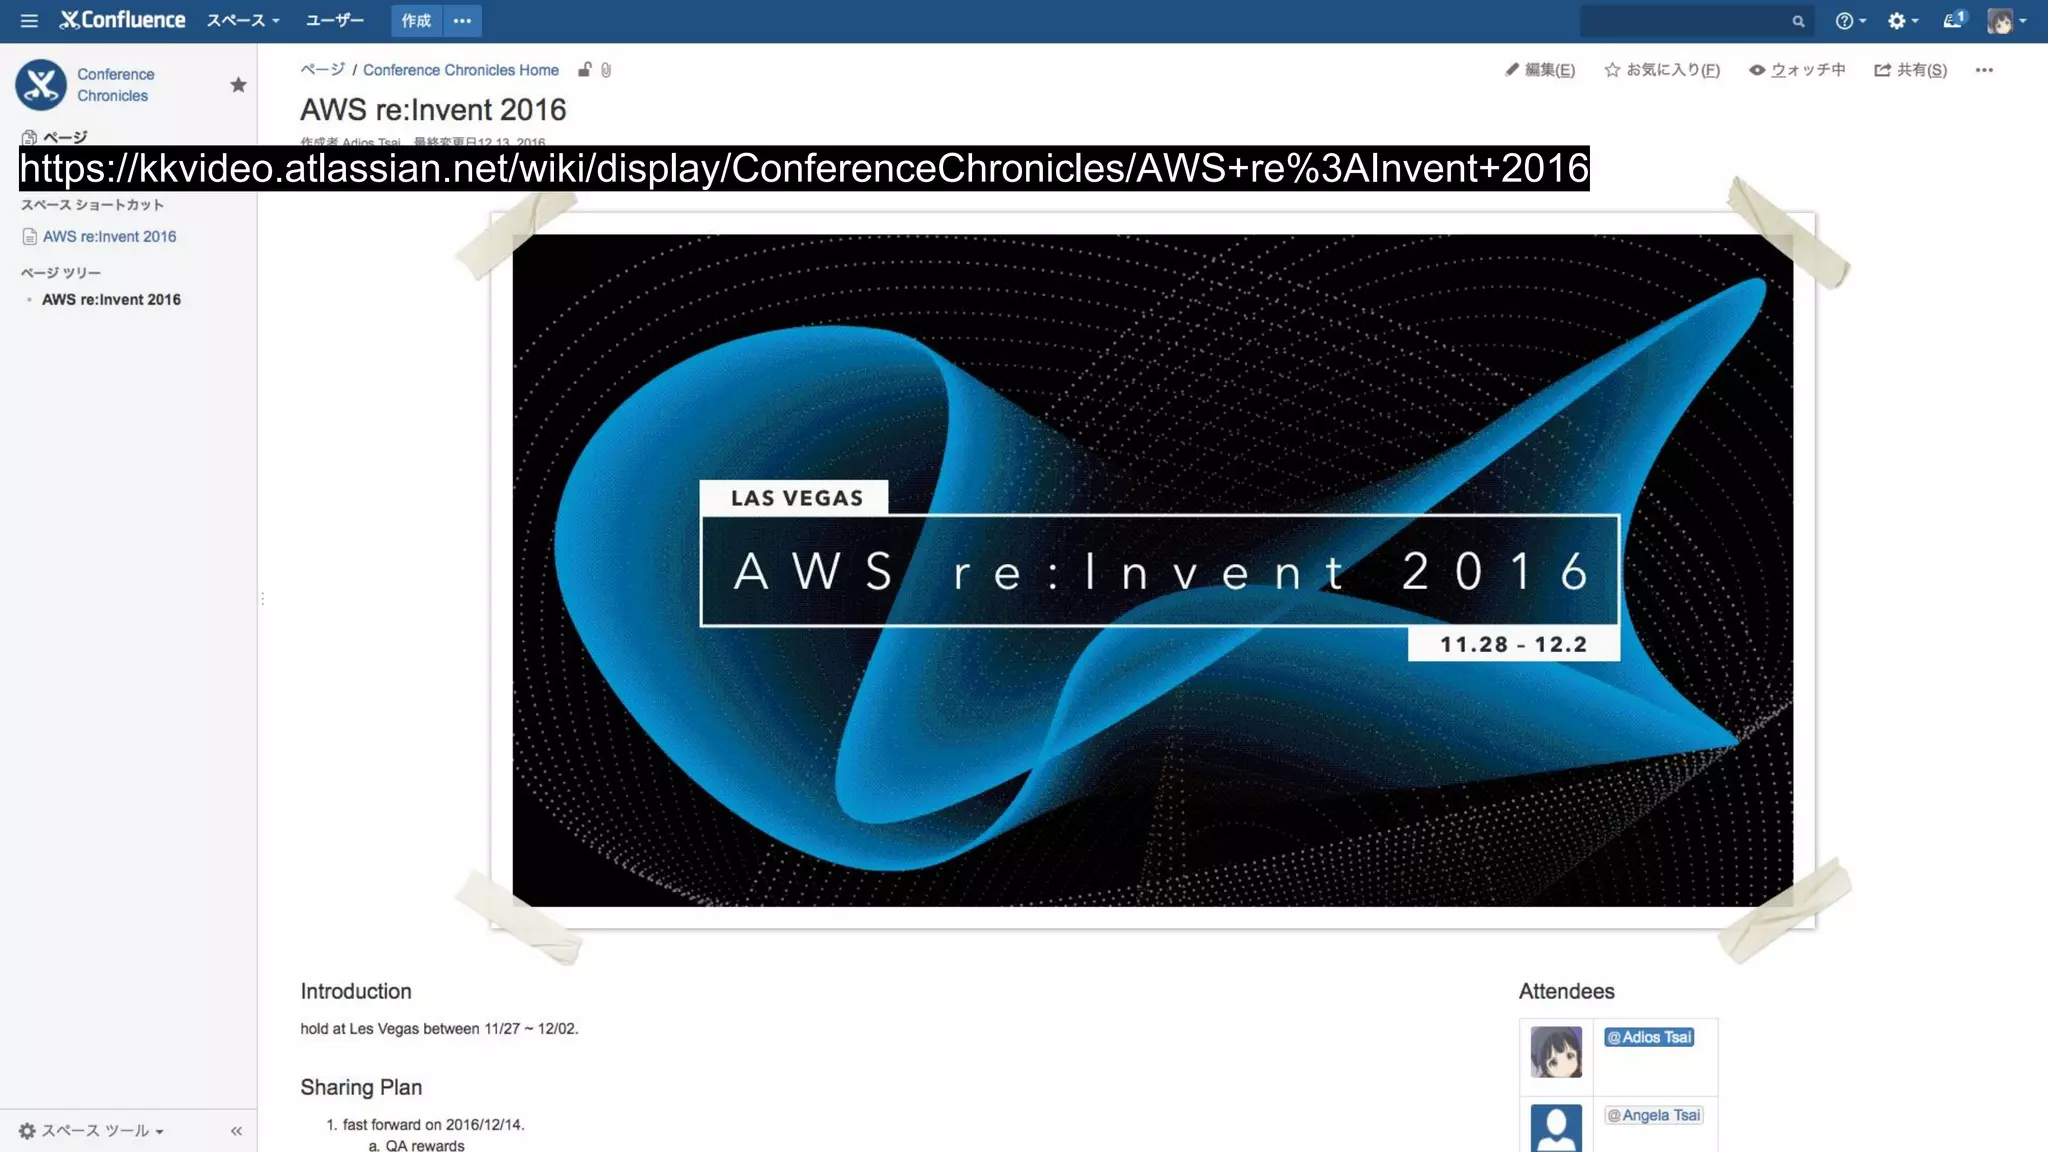This screenshot has width=2048, height=1152.
Task: Click the search magnifier icon
Action: 1798,20
